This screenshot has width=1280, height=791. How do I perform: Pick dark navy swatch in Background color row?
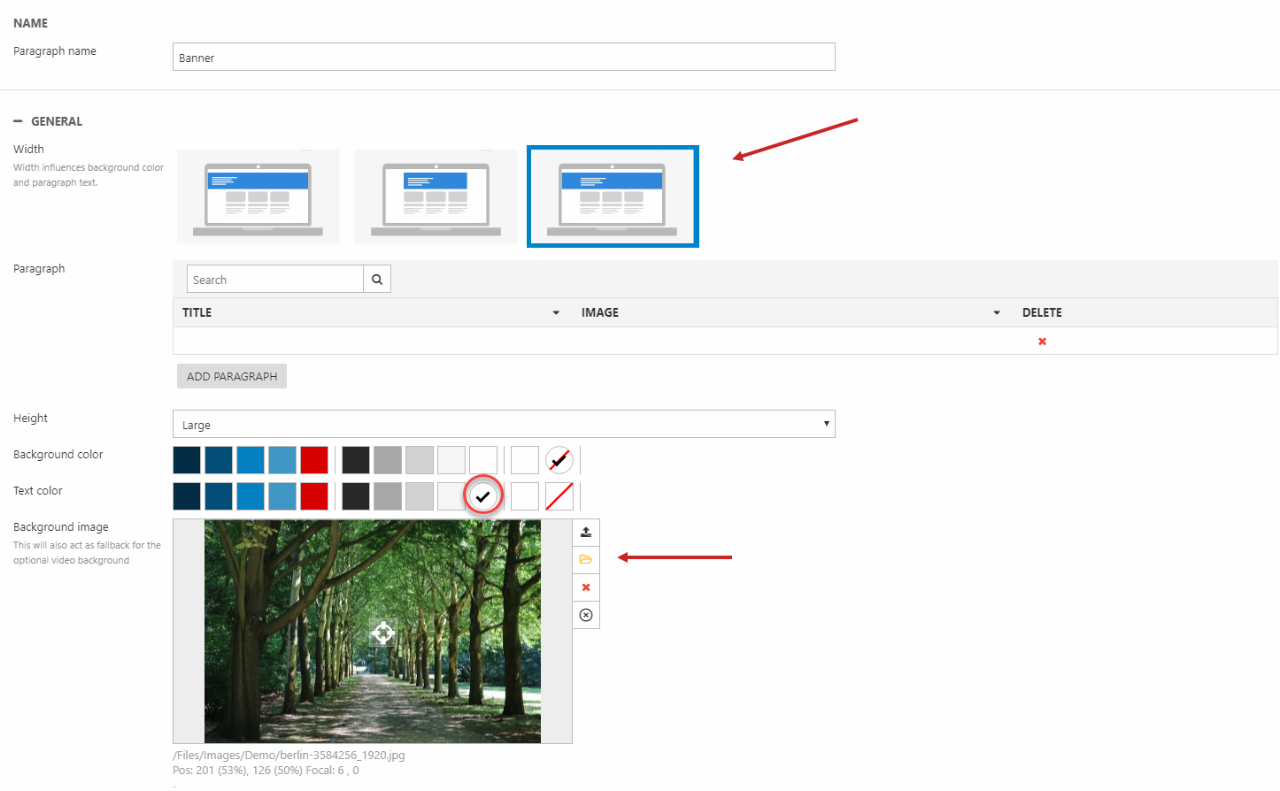pyautogui.click(x=187, y=460)
